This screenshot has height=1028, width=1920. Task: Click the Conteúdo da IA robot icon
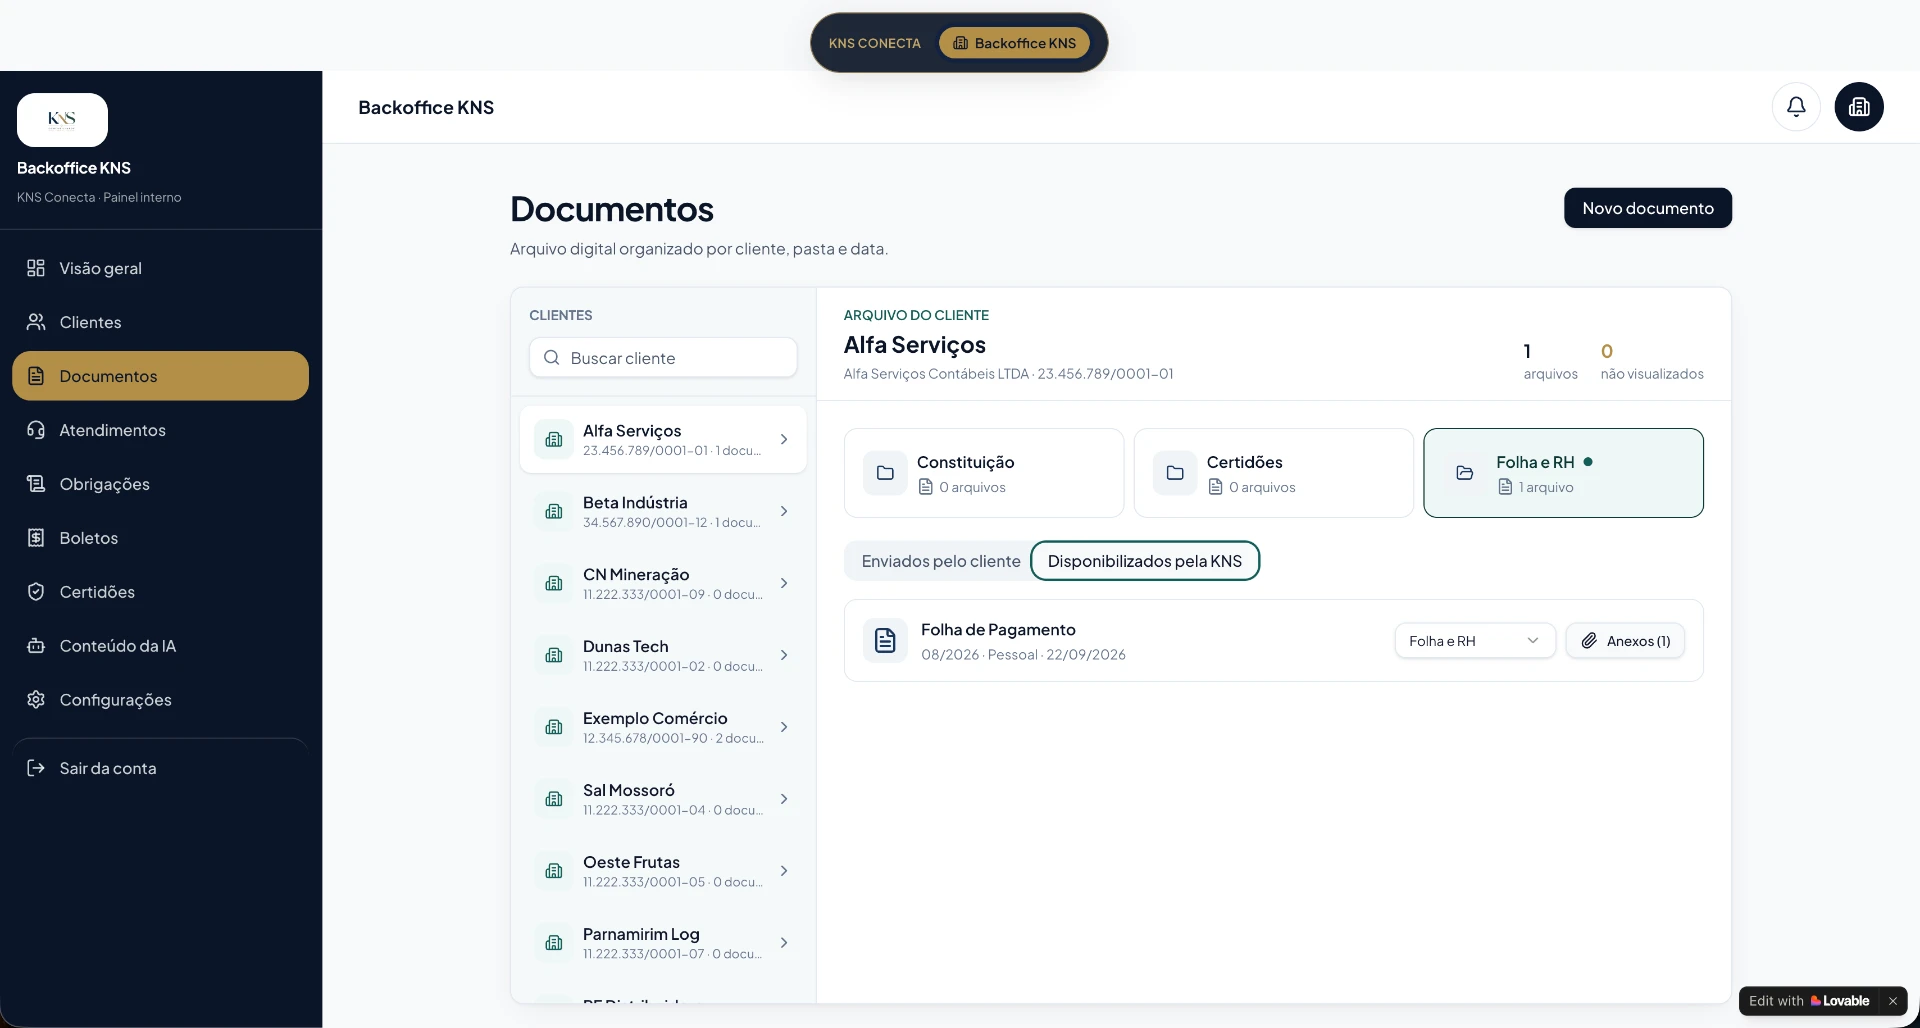click(x=36, y=646)
